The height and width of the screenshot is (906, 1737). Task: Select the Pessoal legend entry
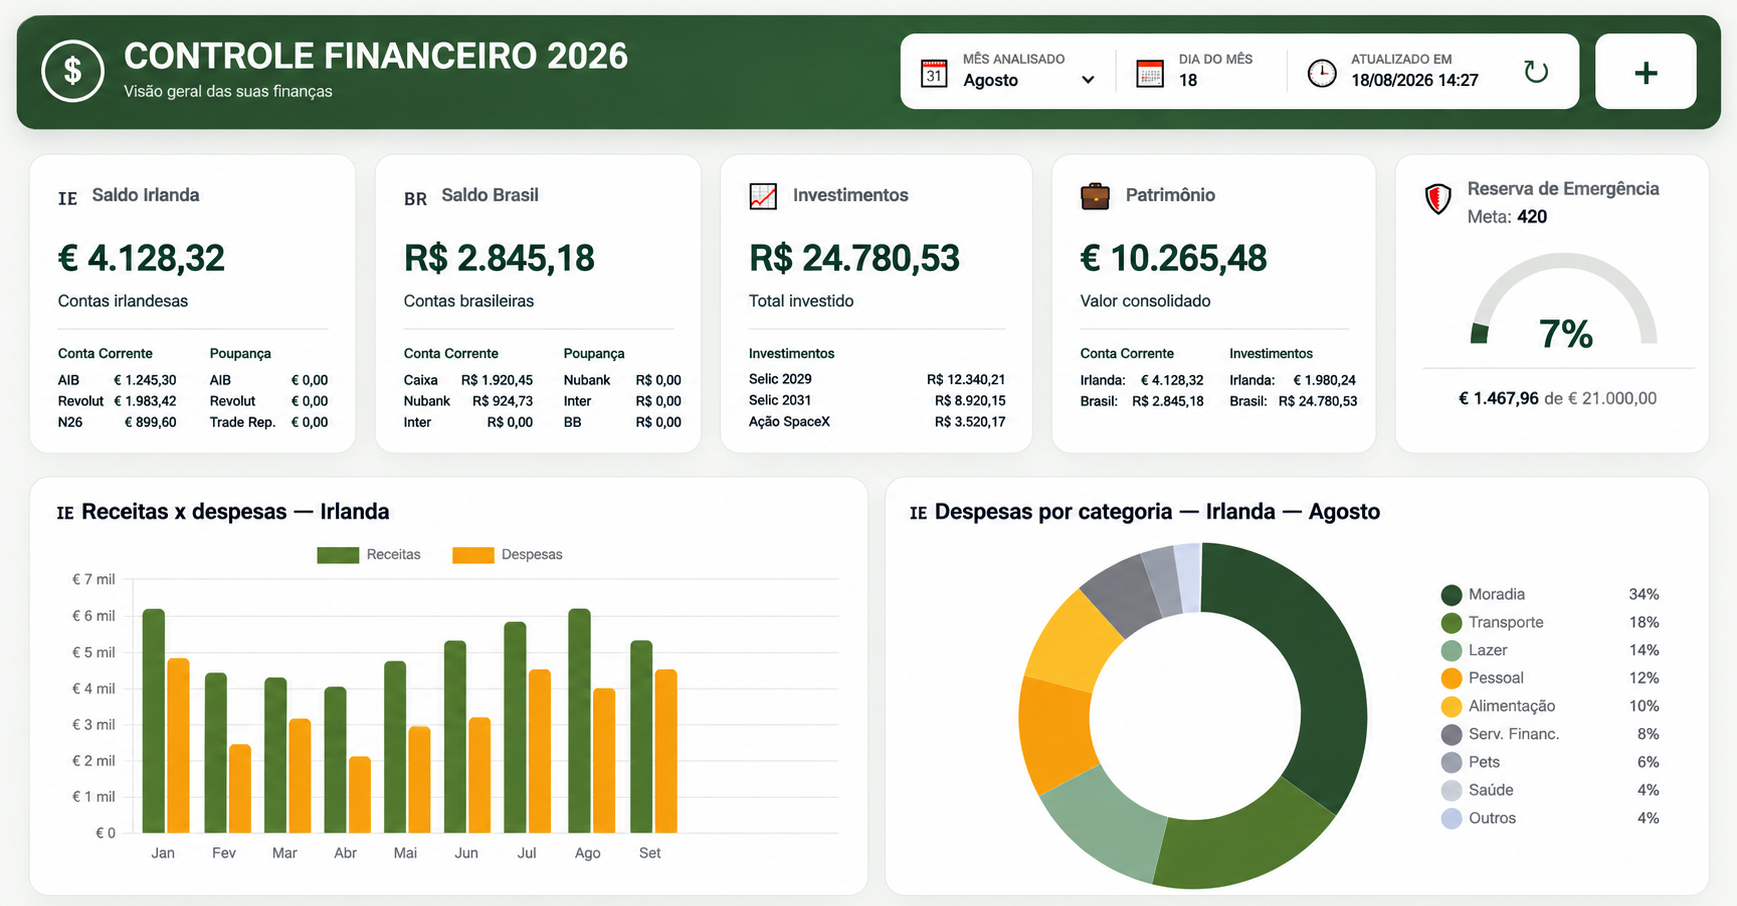click(x=1550, y=679)
